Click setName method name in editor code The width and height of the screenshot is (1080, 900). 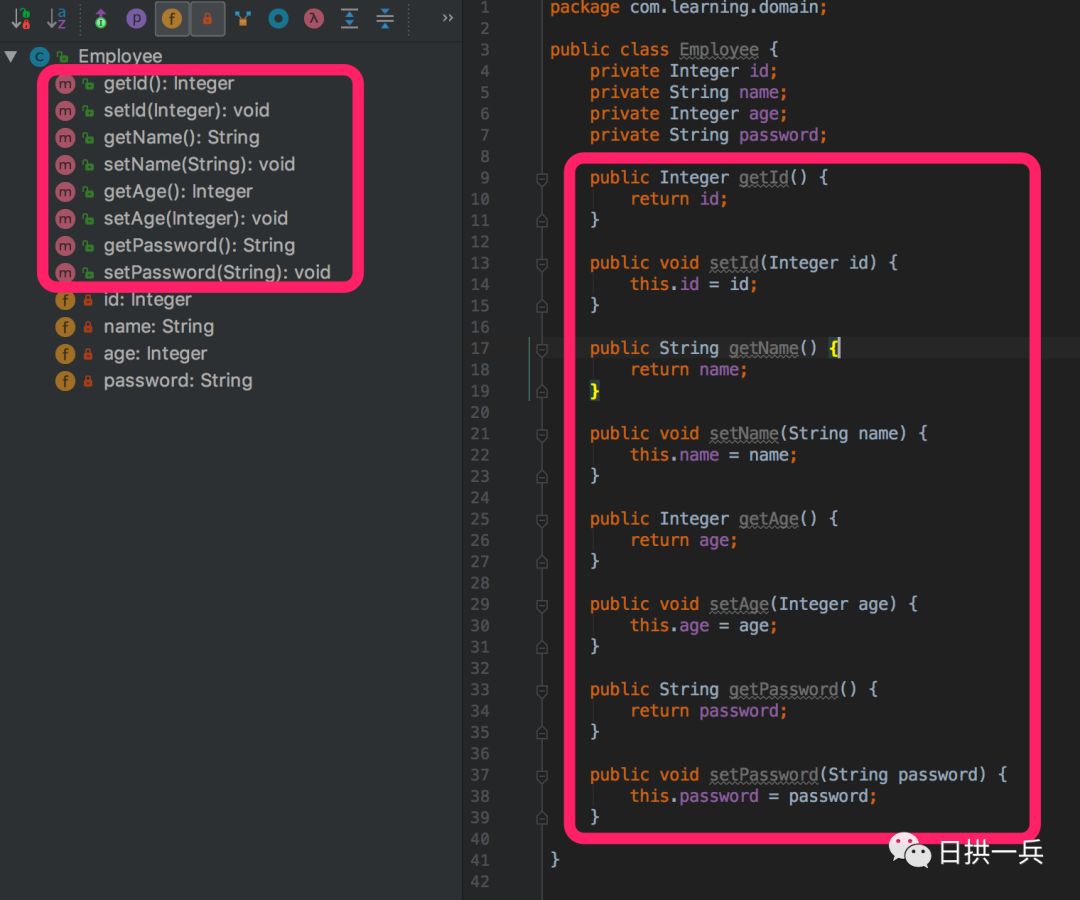tap(744, 434)
